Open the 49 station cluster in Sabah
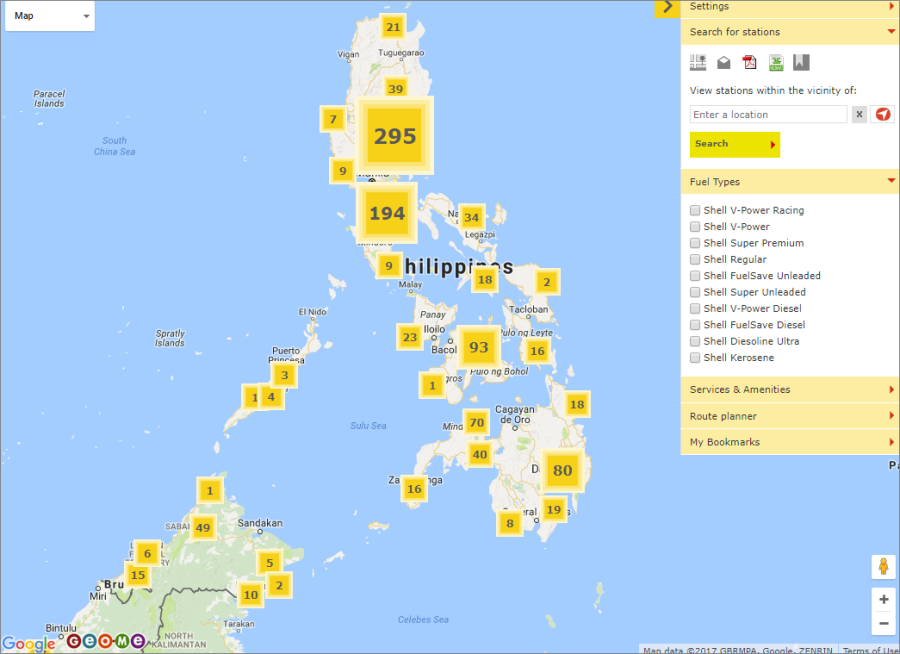Viewport: 900px width, 654px height. [x=203, y=528]
